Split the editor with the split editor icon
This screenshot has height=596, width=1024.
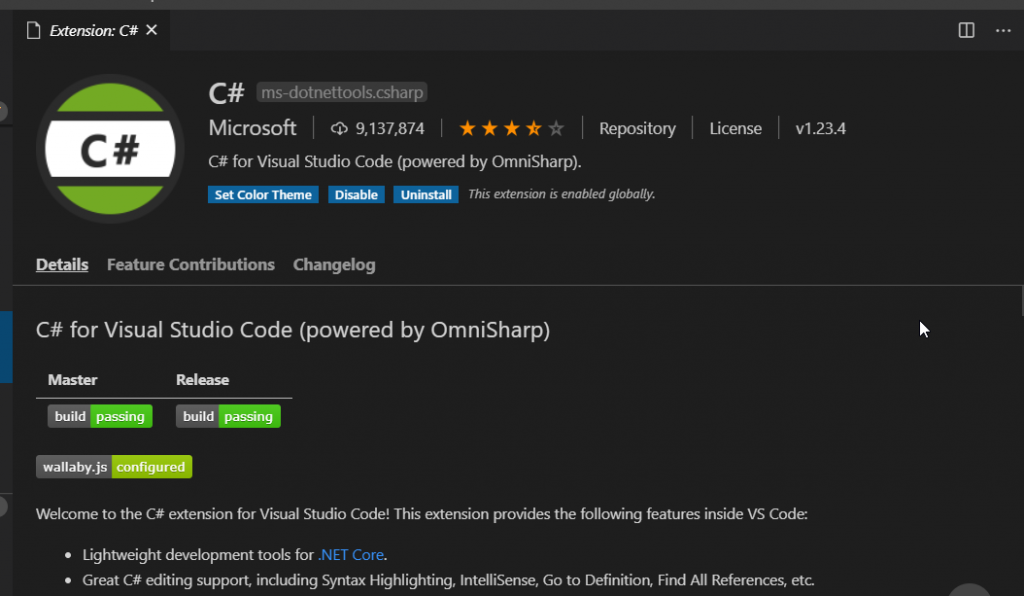click(966, 31)
